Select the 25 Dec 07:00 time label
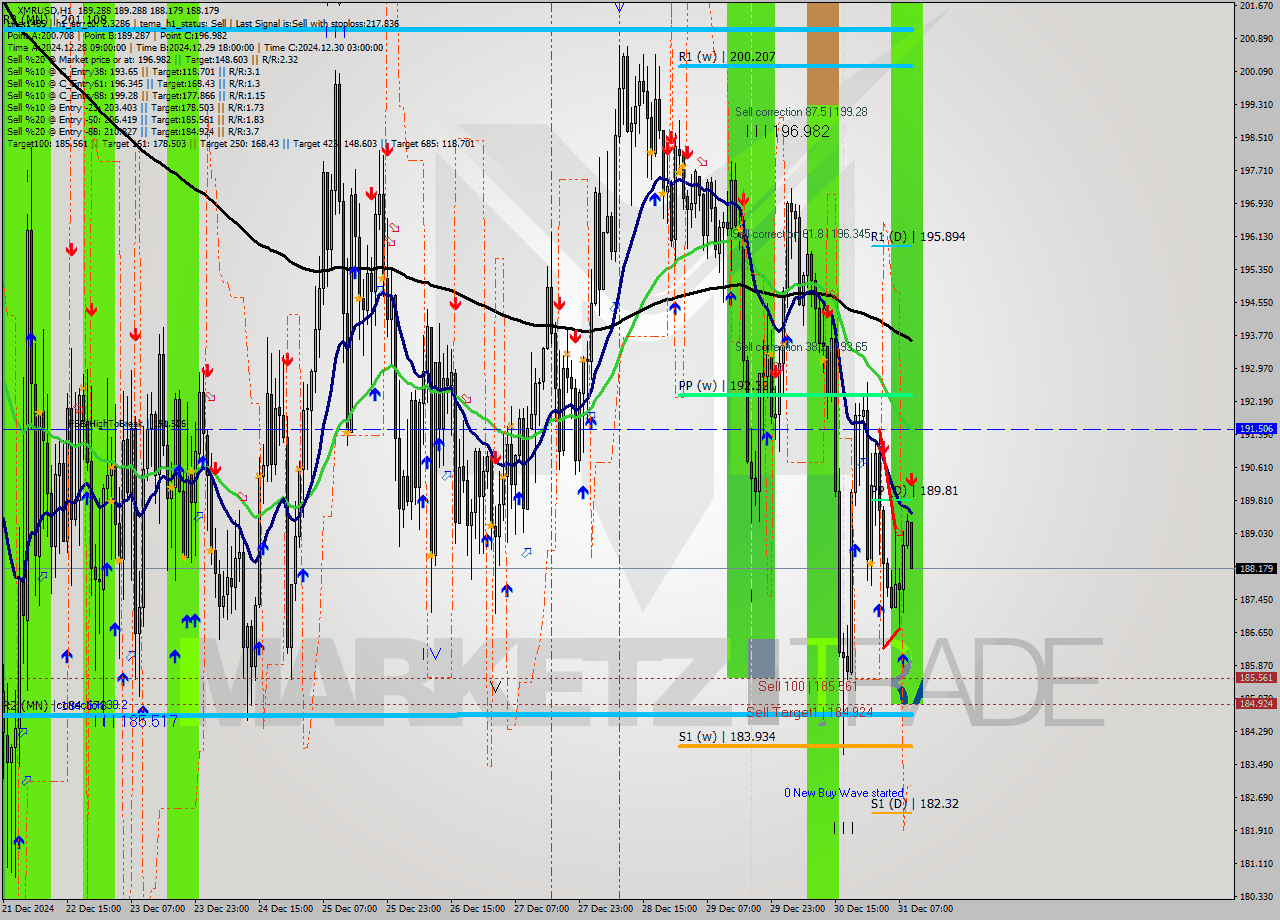1280x920 pixels. point(350,909)
